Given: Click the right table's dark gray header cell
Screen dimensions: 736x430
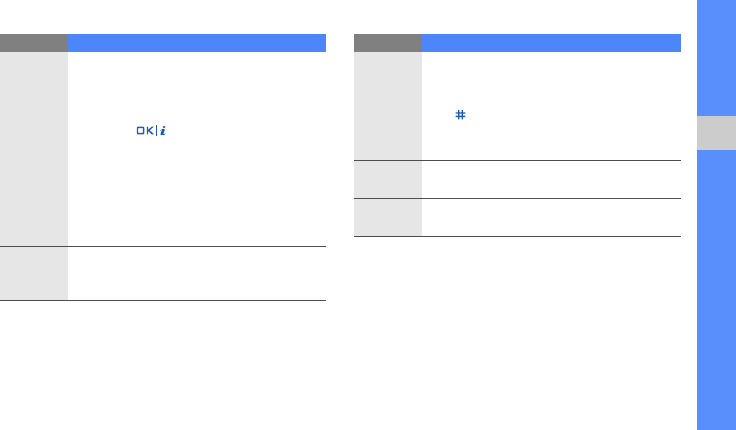Looking at the screenshot, I should (388, 43).
